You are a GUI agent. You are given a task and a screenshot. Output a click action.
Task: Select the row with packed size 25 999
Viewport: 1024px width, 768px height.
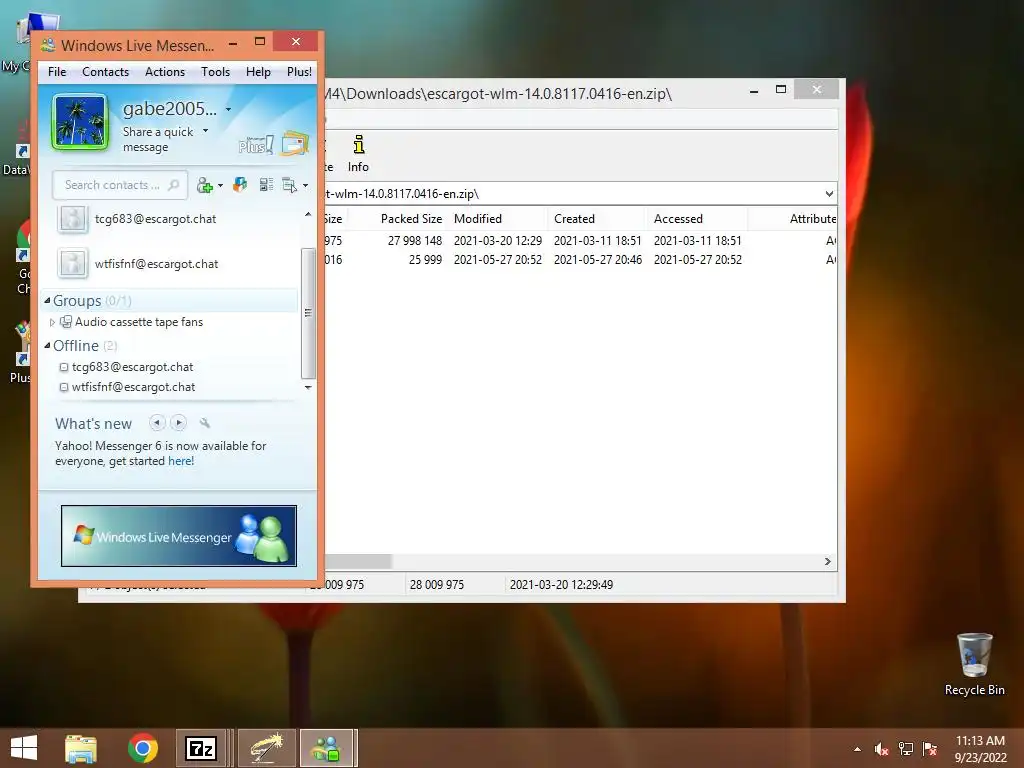click(580, 259)
